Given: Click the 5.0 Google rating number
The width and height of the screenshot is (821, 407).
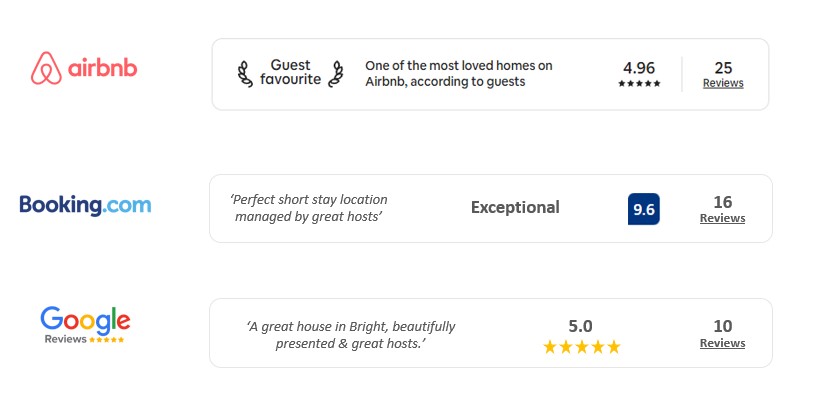Looking at the screenshot, I should [580, 326].
